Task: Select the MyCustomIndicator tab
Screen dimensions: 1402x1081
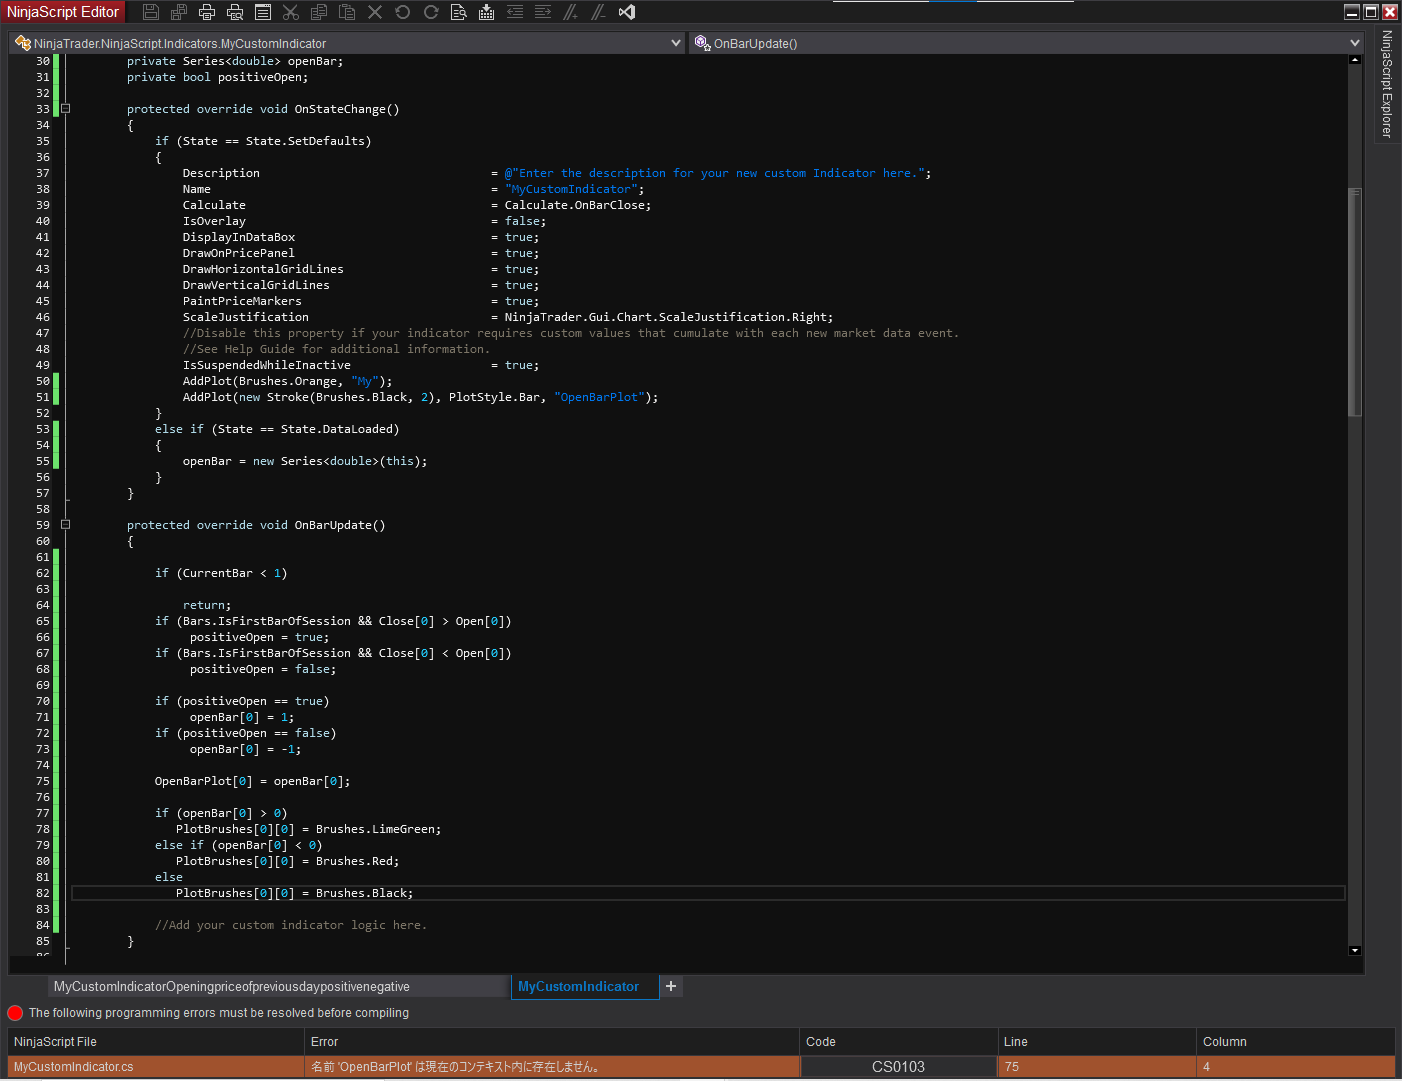Action: 578,987
